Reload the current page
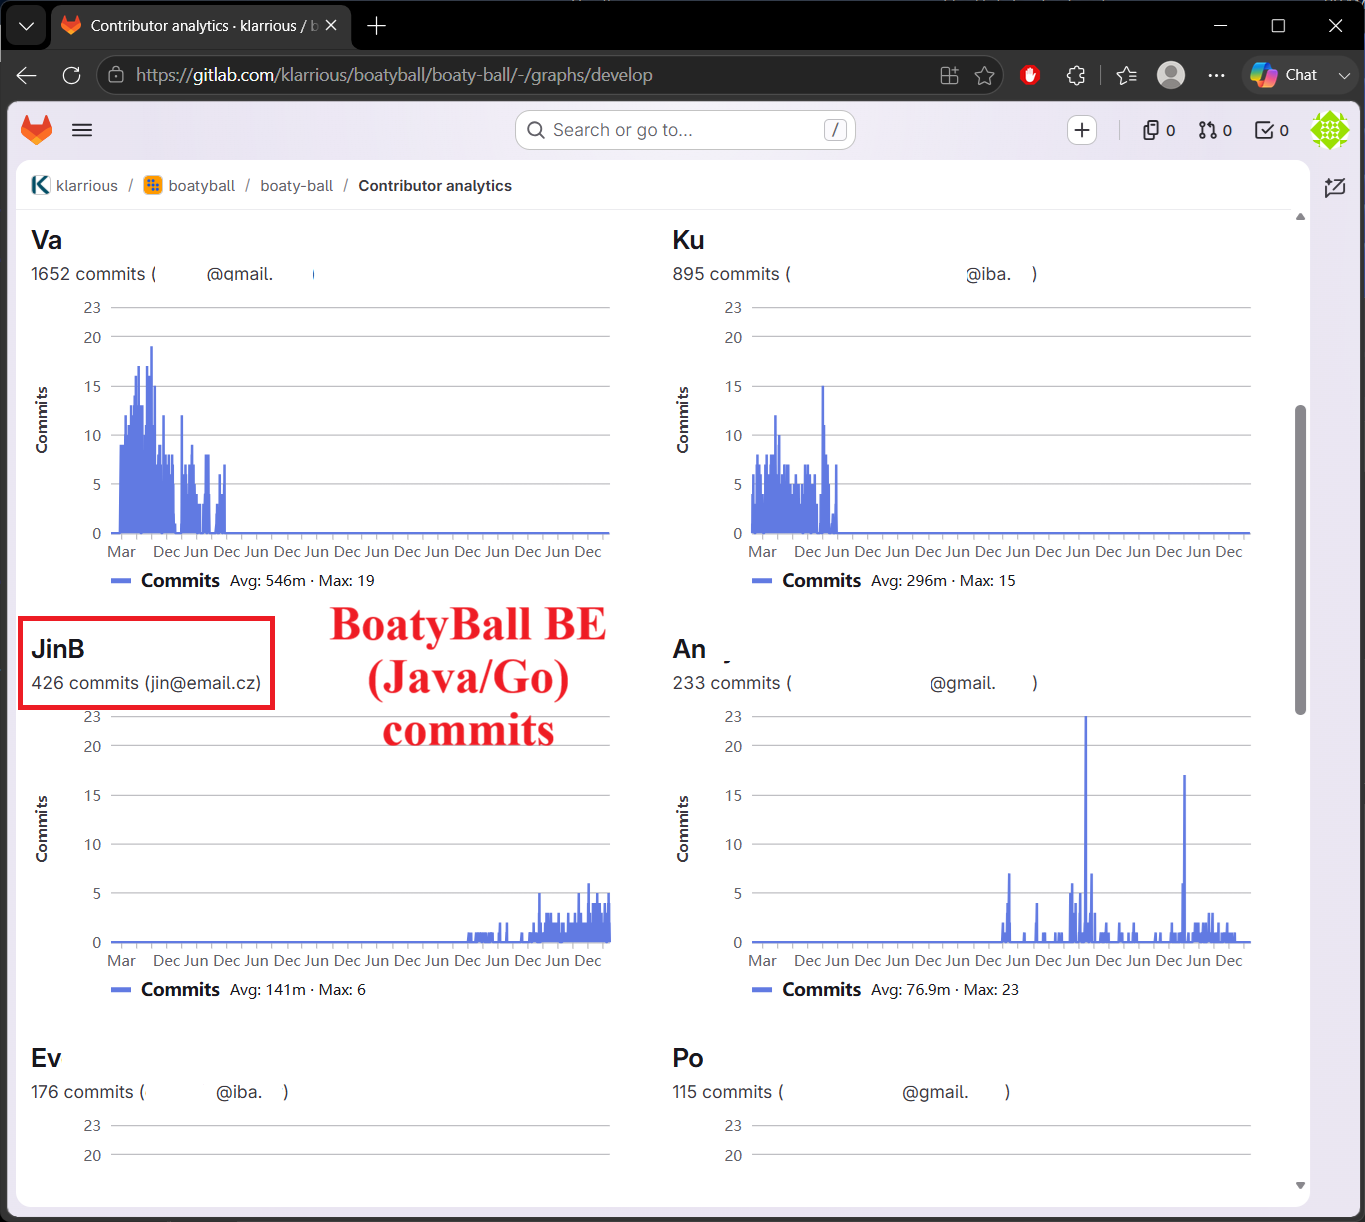 [x=71, y=75]
